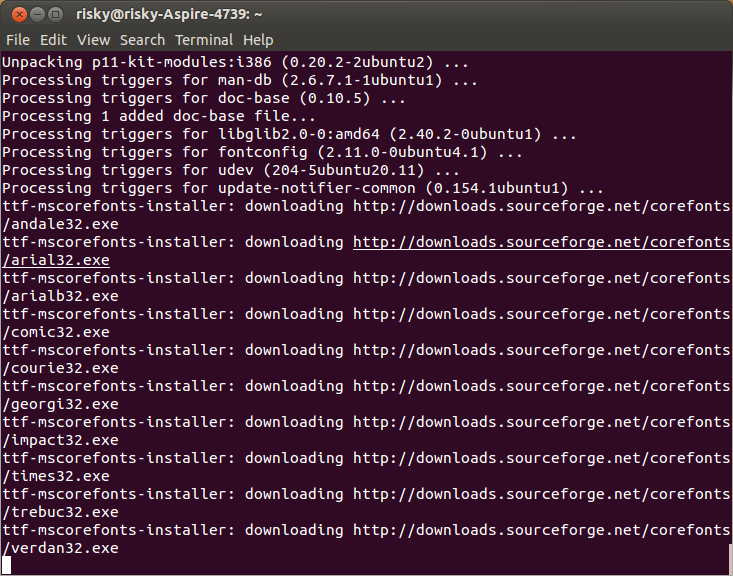Viewport: 733px width, 576px height.
Task: Click the '/courie32.exe' text
Action: tap(60, 368)
